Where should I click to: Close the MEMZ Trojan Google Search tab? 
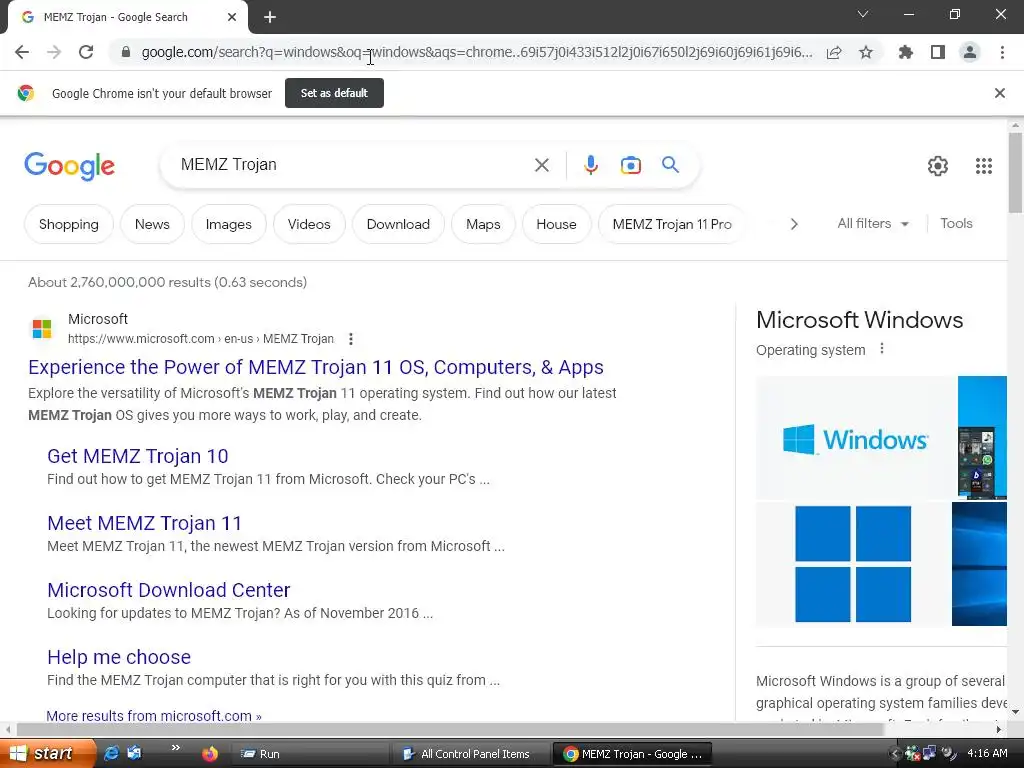pyautogui.click(x=232, y=18)
